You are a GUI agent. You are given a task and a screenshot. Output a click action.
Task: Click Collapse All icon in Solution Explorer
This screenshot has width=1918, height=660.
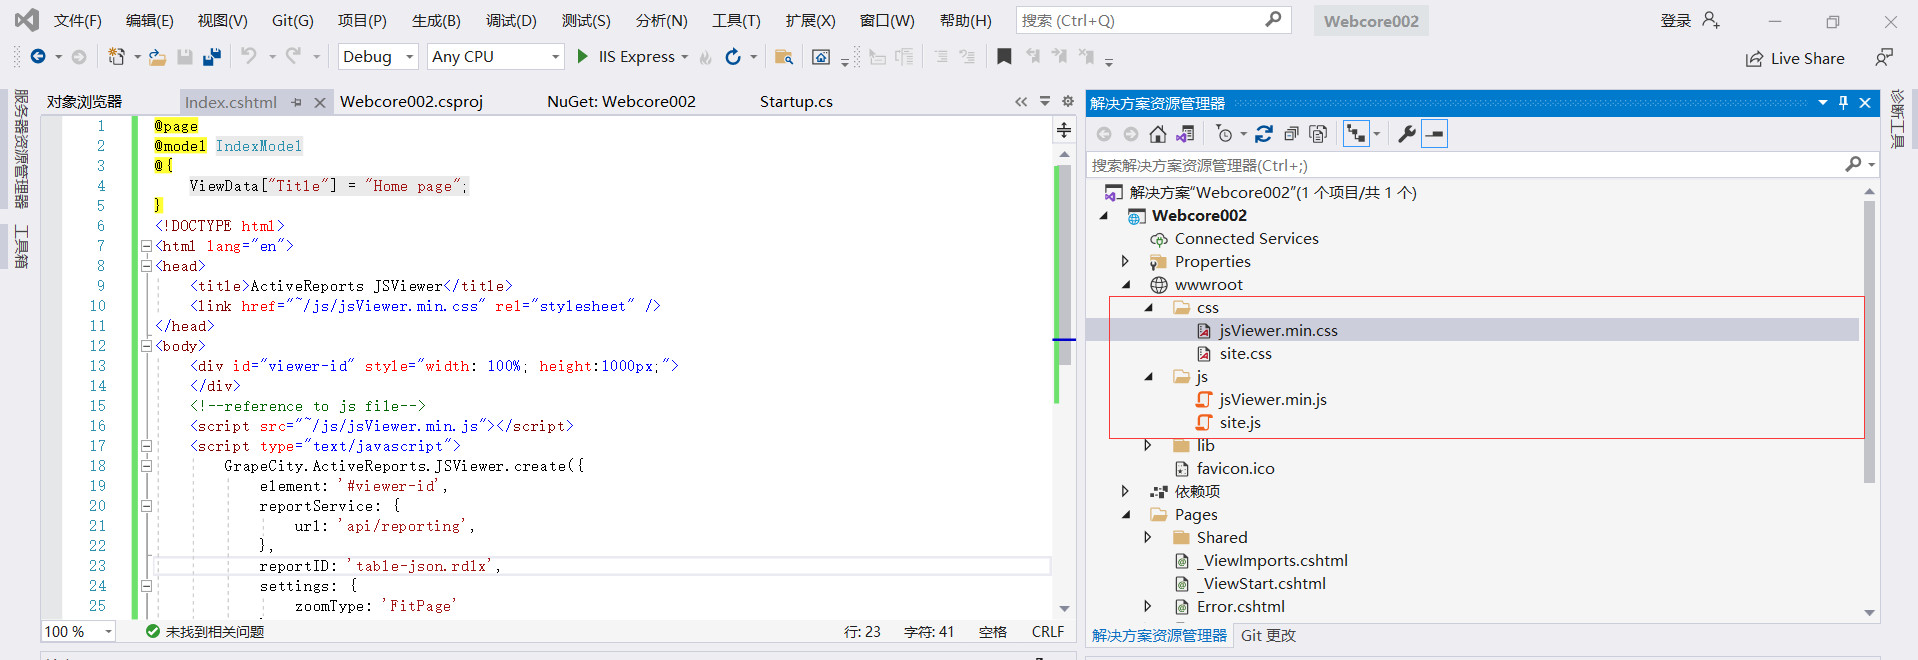[x=1291, y=134]
